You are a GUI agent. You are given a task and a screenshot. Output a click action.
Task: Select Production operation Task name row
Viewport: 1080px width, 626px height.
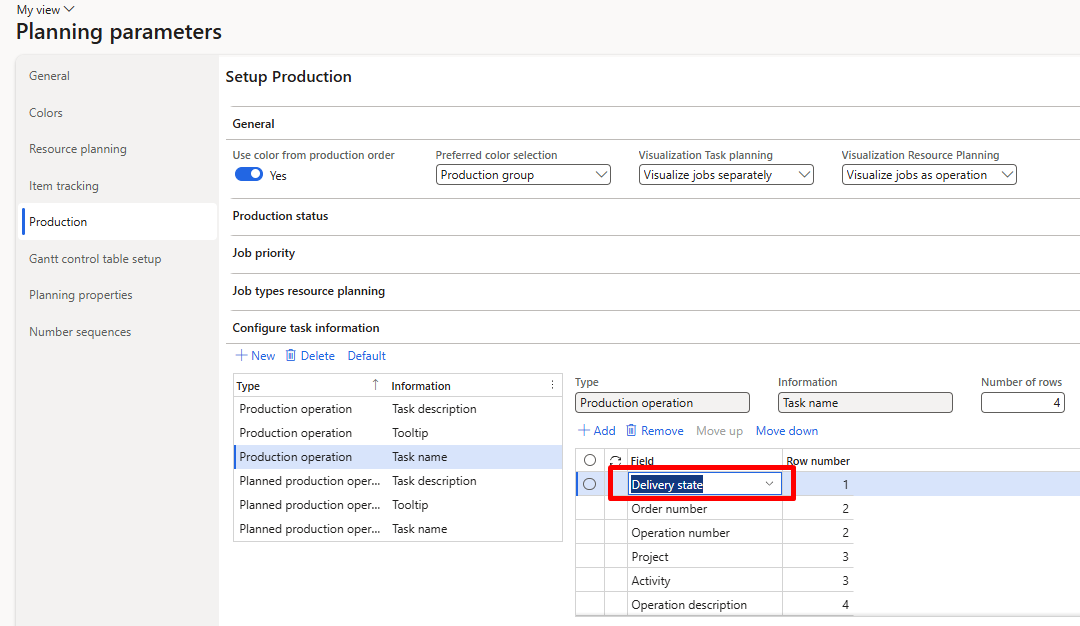pos(398,457)
